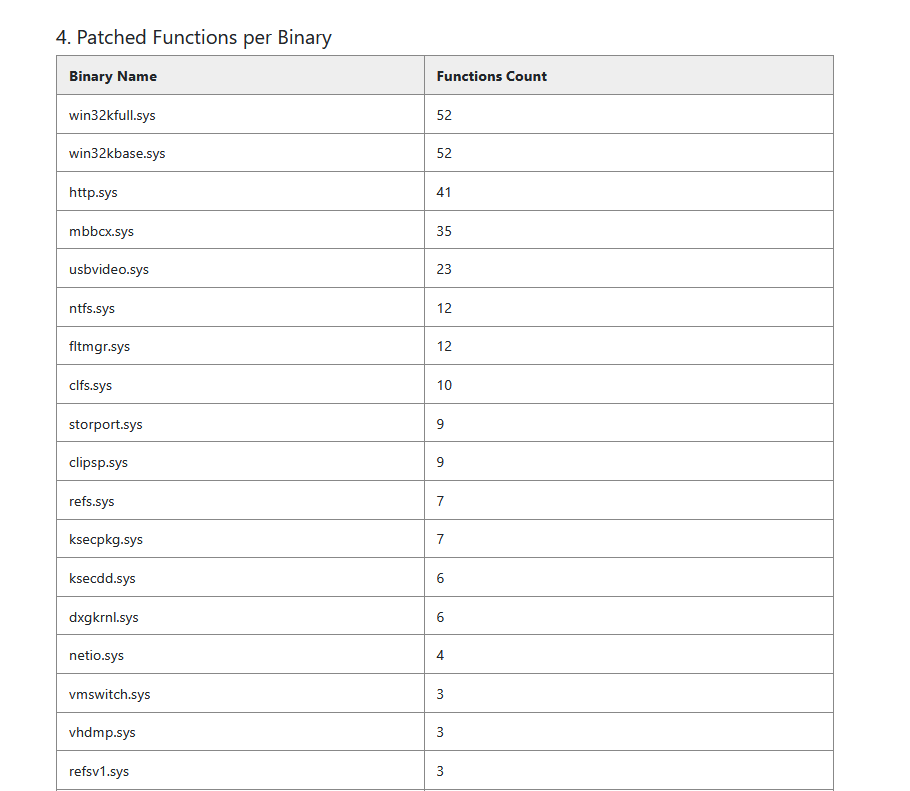Click the ntfs.sys binary name cell

tap(92, 308)
